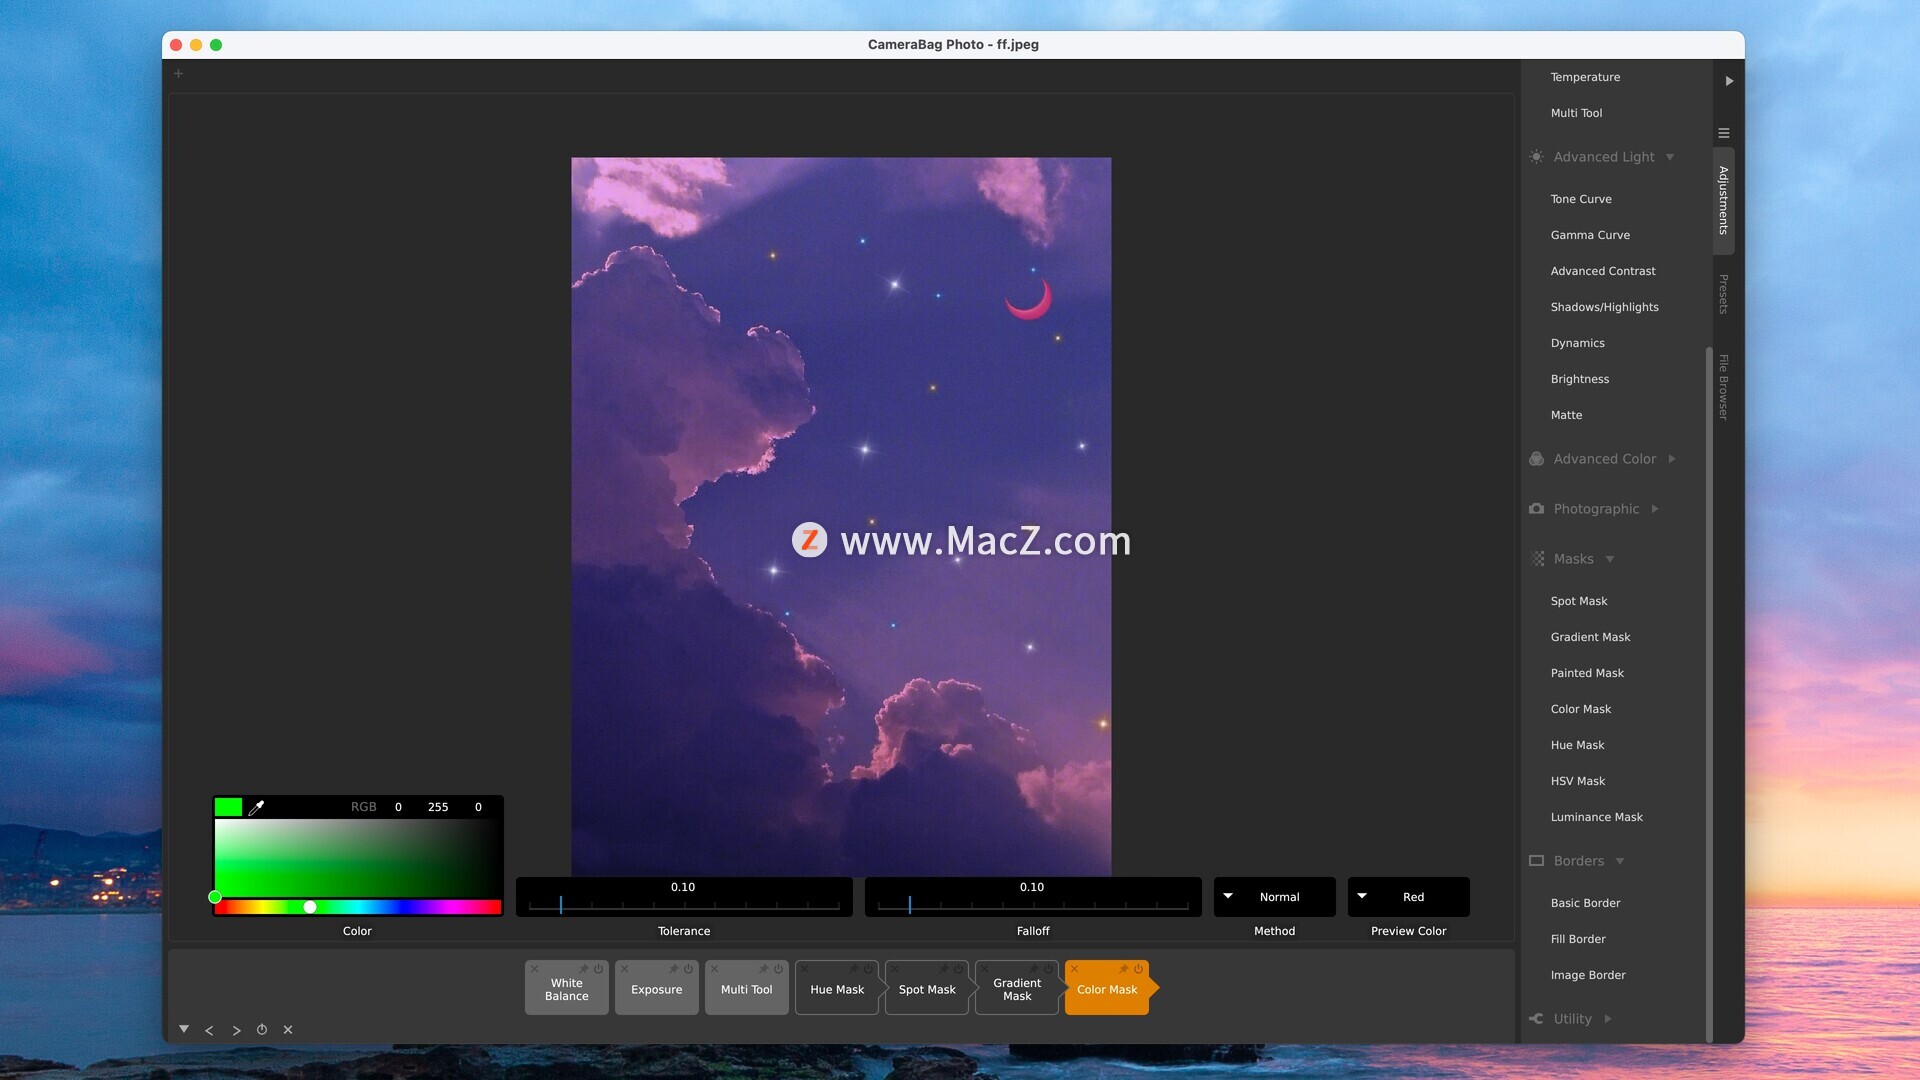Toggle power on the Exposure tile
The image size is (1920, 1080).
[x=688, y=969]
